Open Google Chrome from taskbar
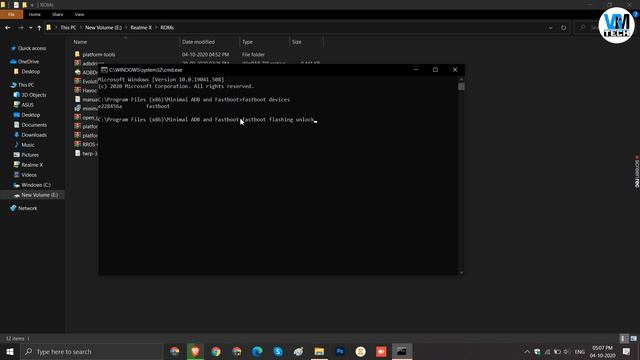The height and width of the screenshot is (360, 640). click(x=216, y=351)
